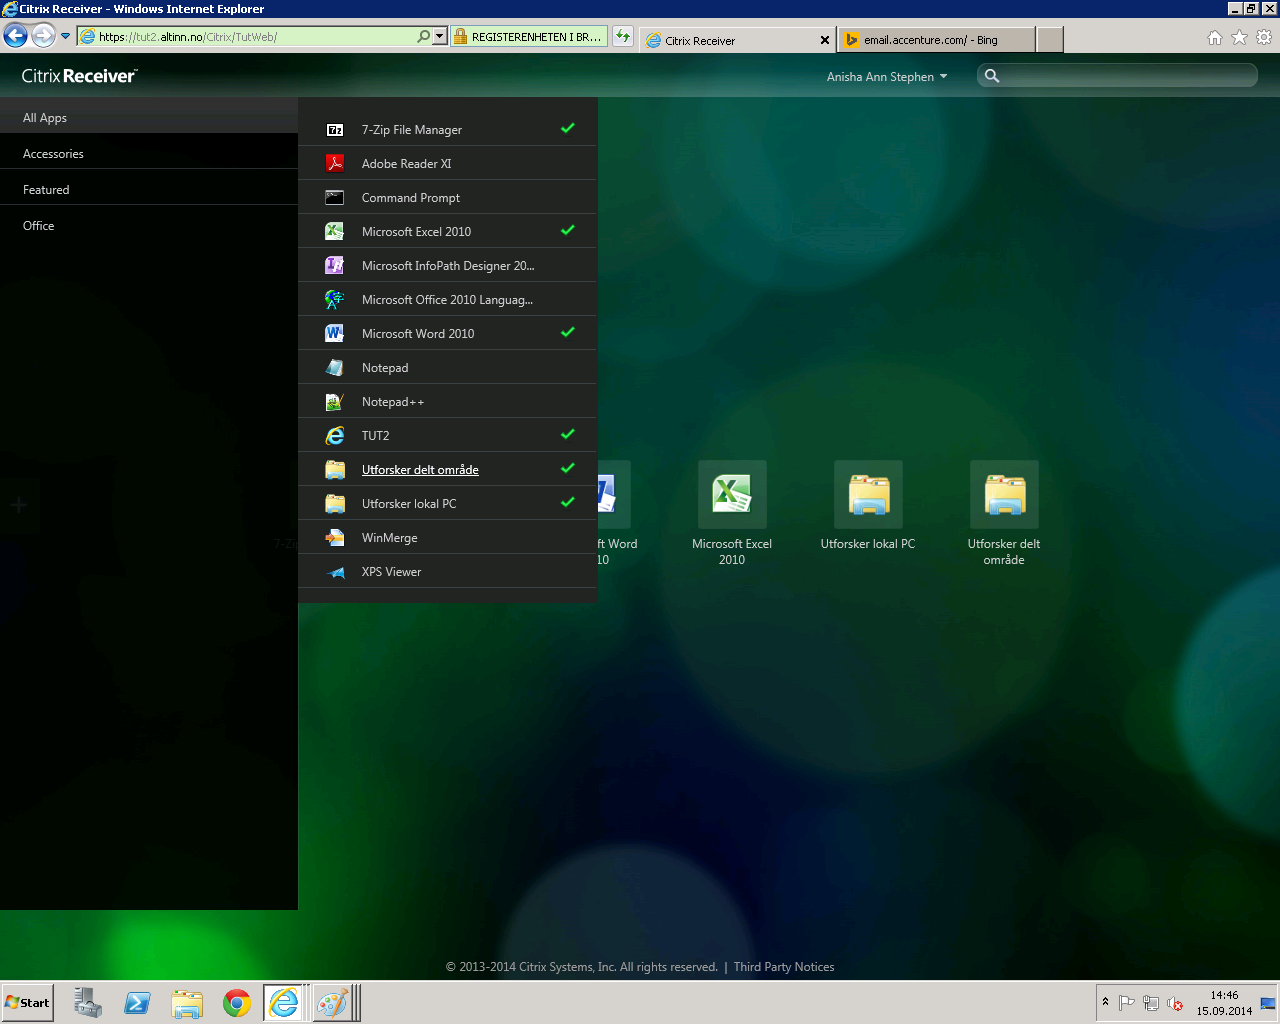Launch Utforsker delt område desktop tile
This screenshot has height=1024, width=1280.
tap(1004, 494)
